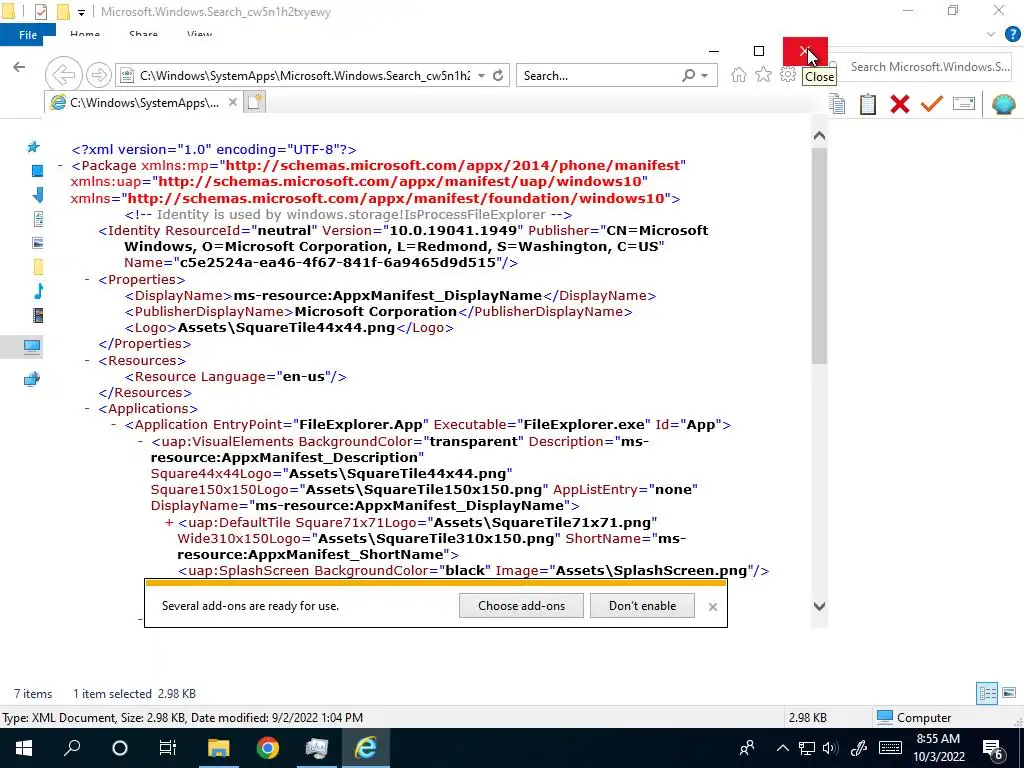Click the red X Delete icon

(900, 104)
